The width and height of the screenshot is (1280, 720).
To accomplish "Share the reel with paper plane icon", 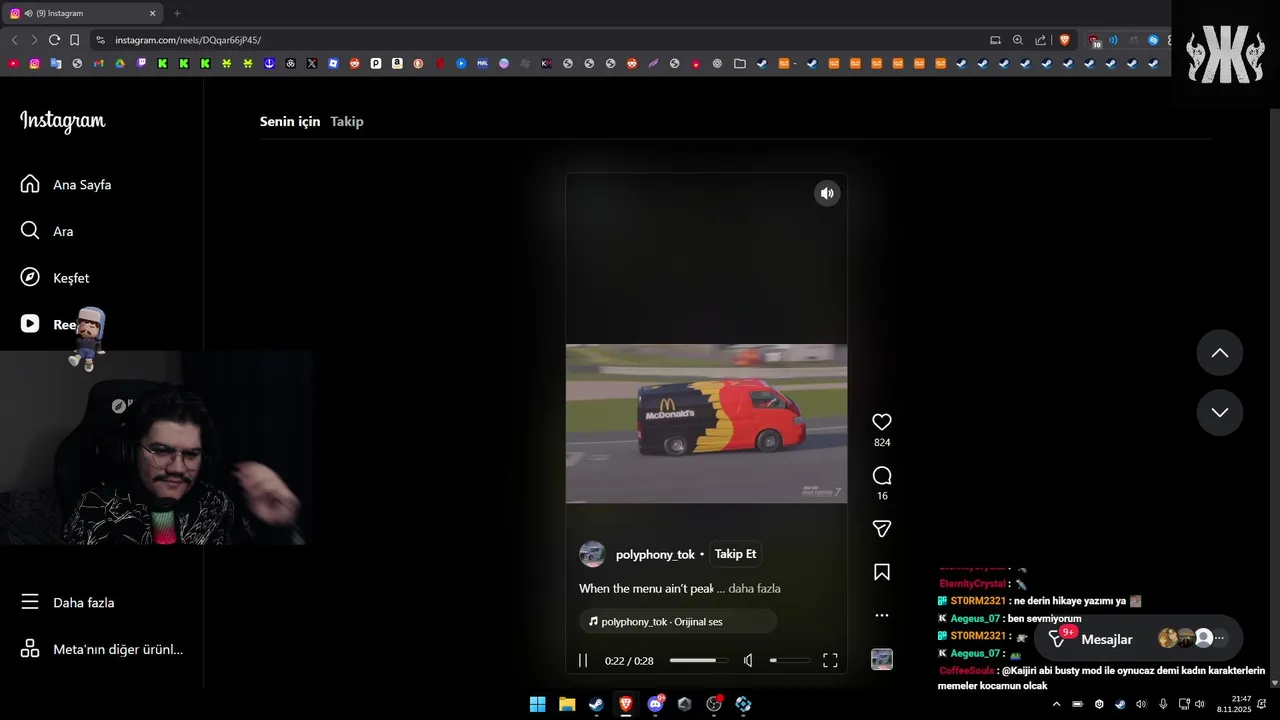I will [882, 528].
